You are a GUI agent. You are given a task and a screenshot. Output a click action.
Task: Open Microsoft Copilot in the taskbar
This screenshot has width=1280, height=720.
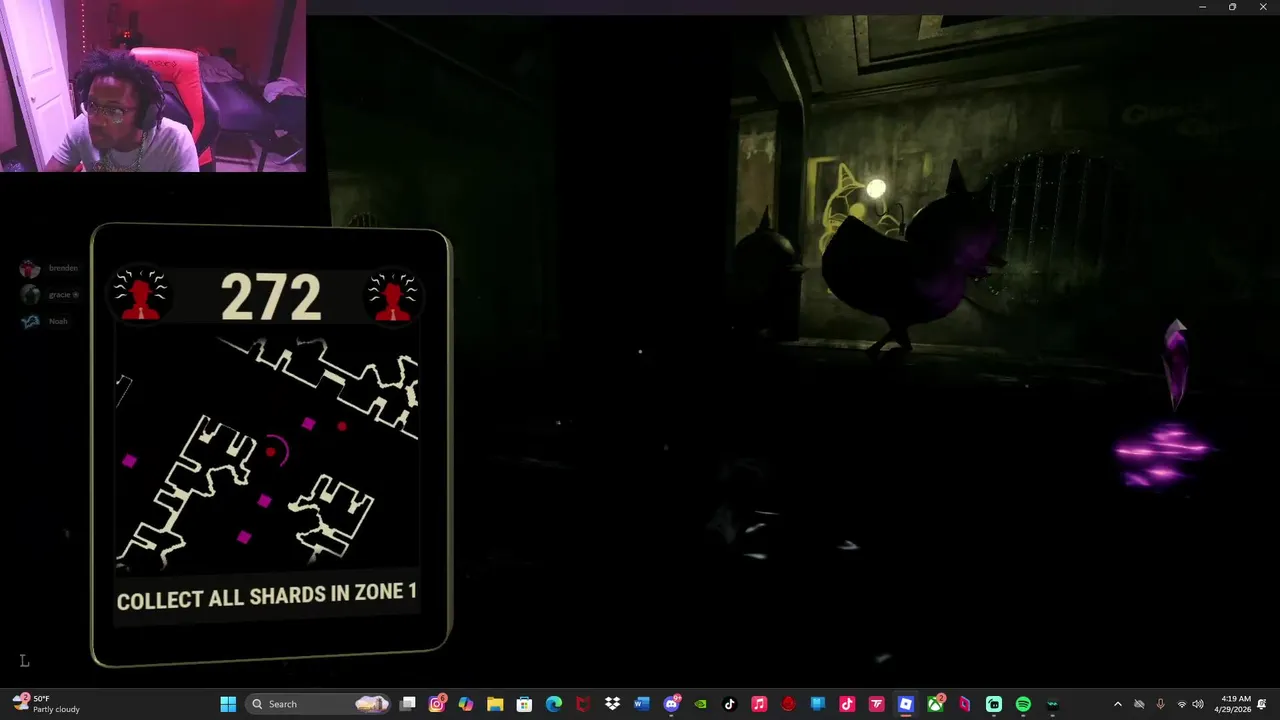466,704
